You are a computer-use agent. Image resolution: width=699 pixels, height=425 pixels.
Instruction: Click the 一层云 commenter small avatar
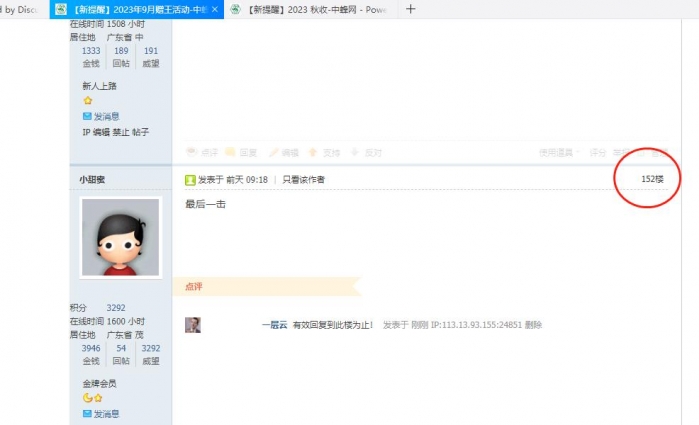(193, 325)
